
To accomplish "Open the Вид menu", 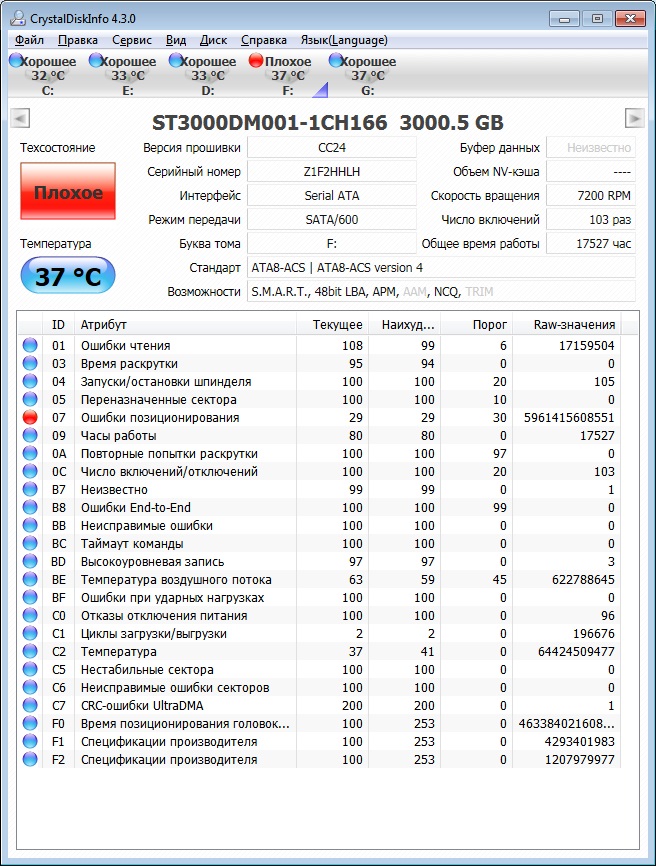I will 176,40.
